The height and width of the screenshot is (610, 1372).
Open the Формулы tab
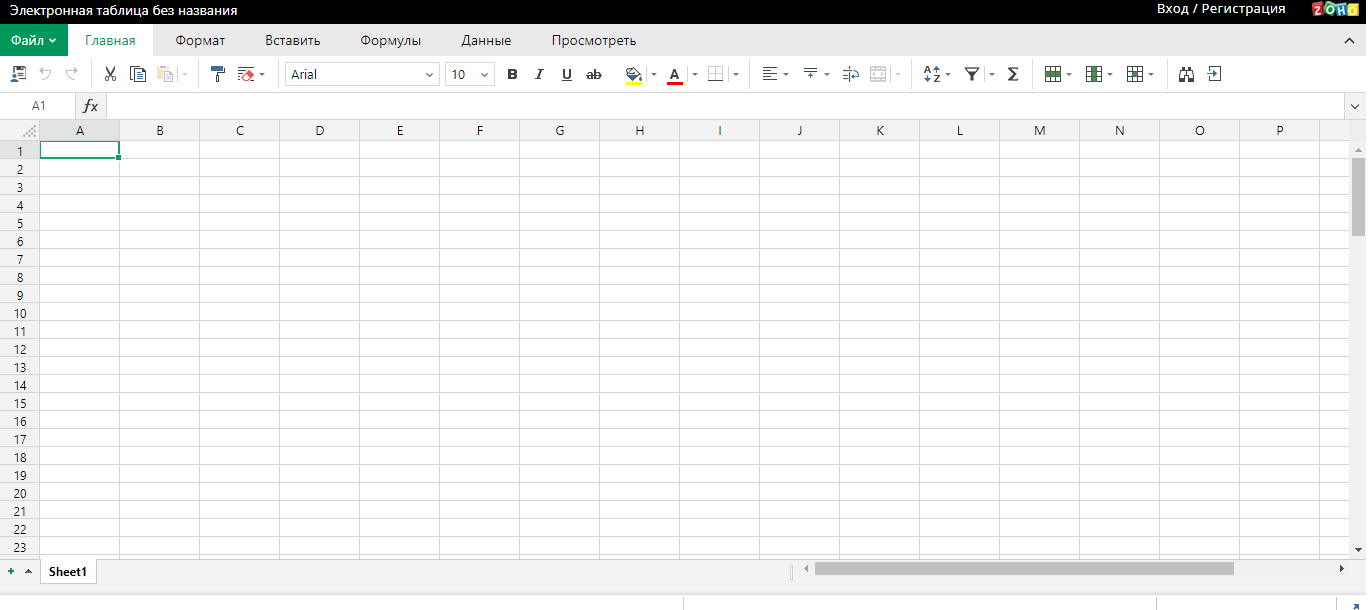(391, 41)
